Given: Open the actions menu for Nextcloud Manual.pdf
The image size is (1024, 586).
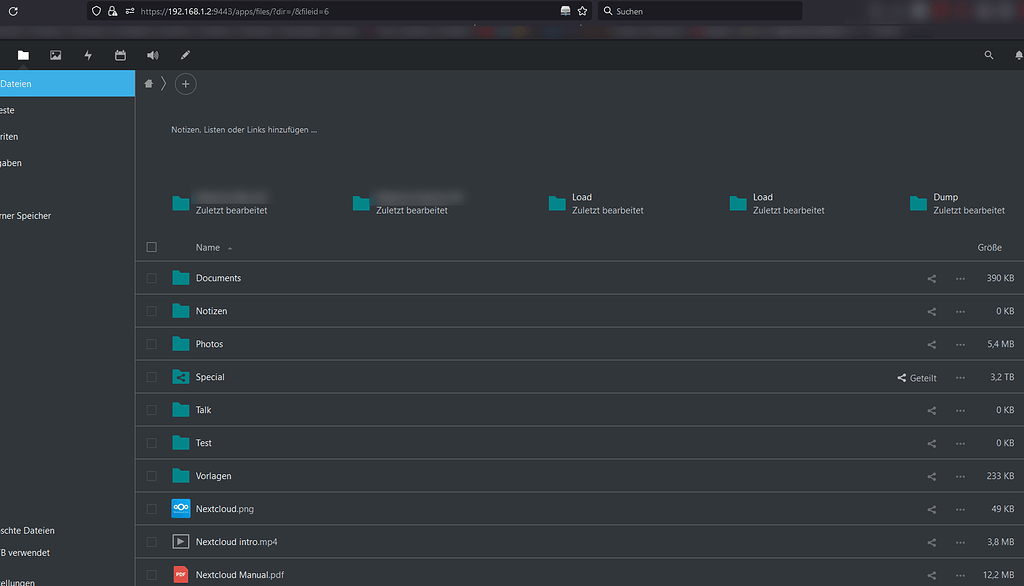Looking at the screenshot, I should 960,574.
